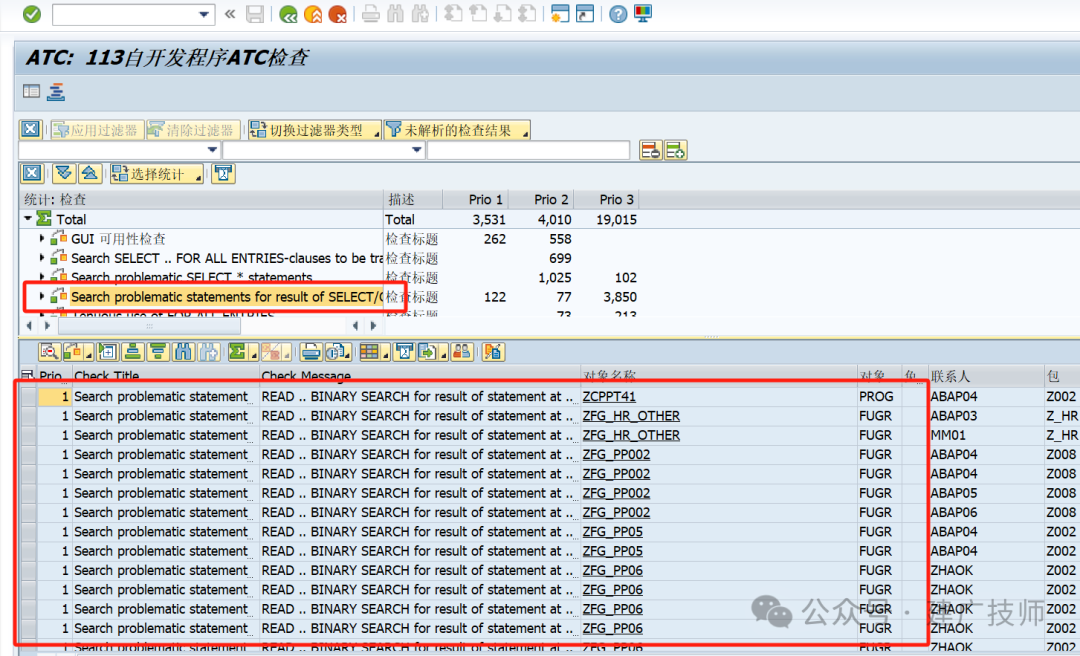1080x656 pixels.
Task: Click the green checkmark Enter icon
Action: point(32,14)
